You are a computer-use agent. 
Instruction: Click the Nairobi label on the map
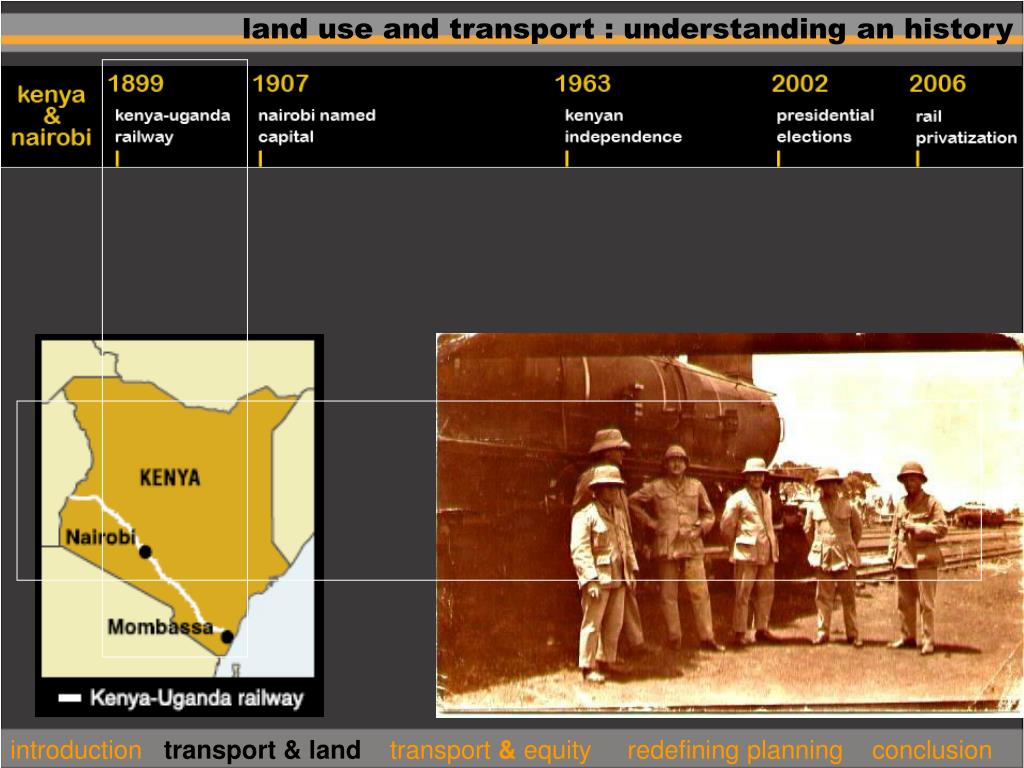coord(101,537)
